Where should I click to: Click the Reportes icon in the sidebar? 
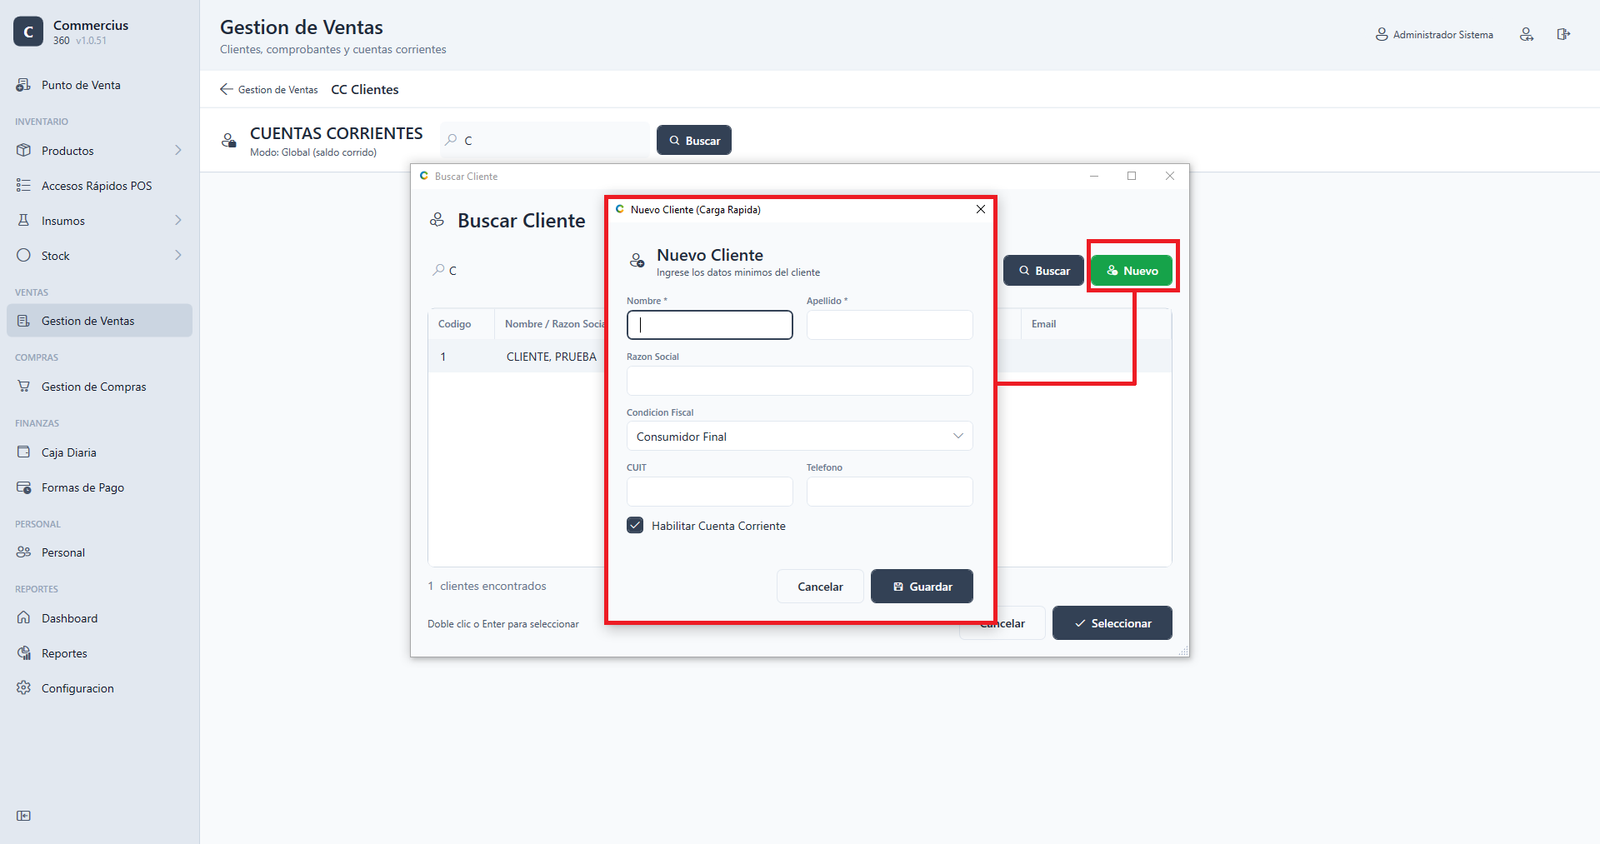click(x=24, y=653)
